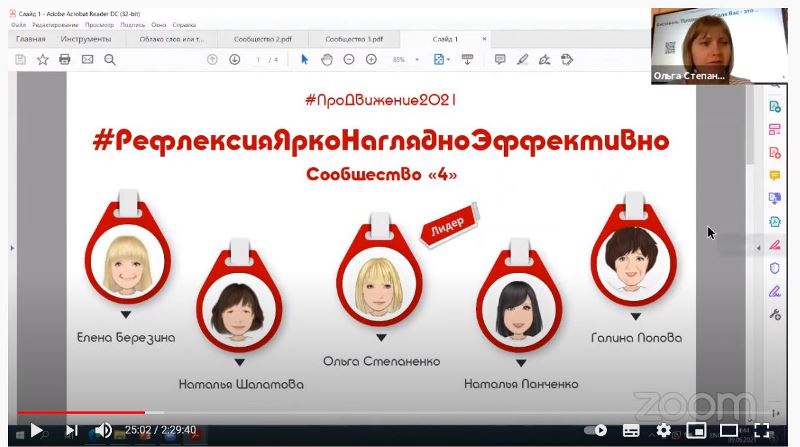
Task: Mute the video volume
Action: 103,431
